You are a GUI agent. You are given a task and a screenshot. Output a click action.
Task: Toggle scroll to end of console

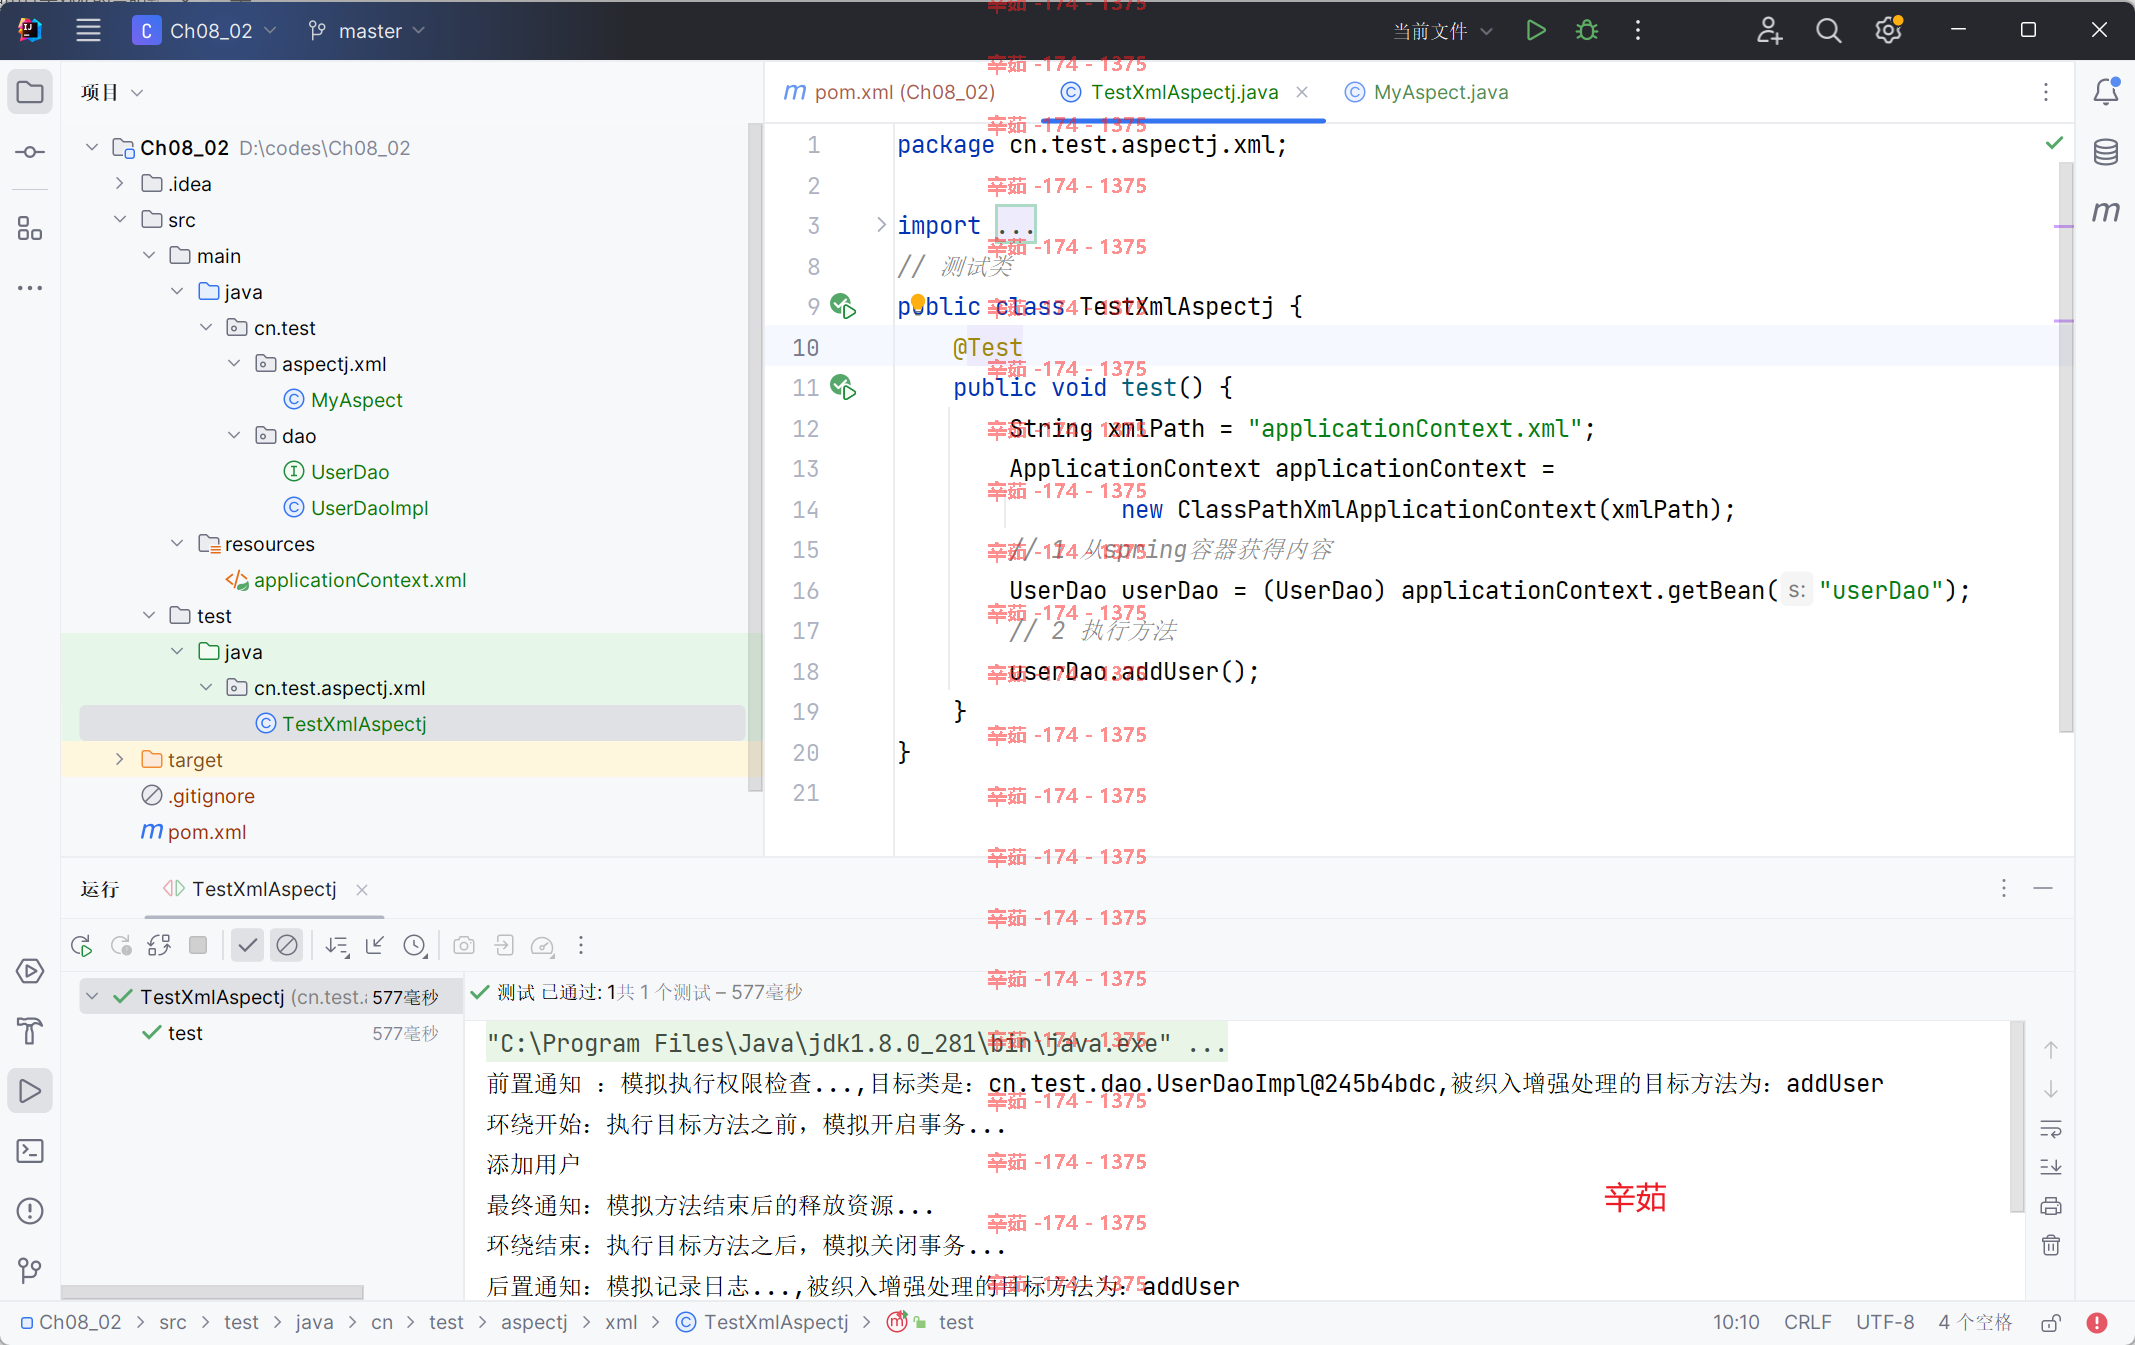click(x=2051, y=1167)
